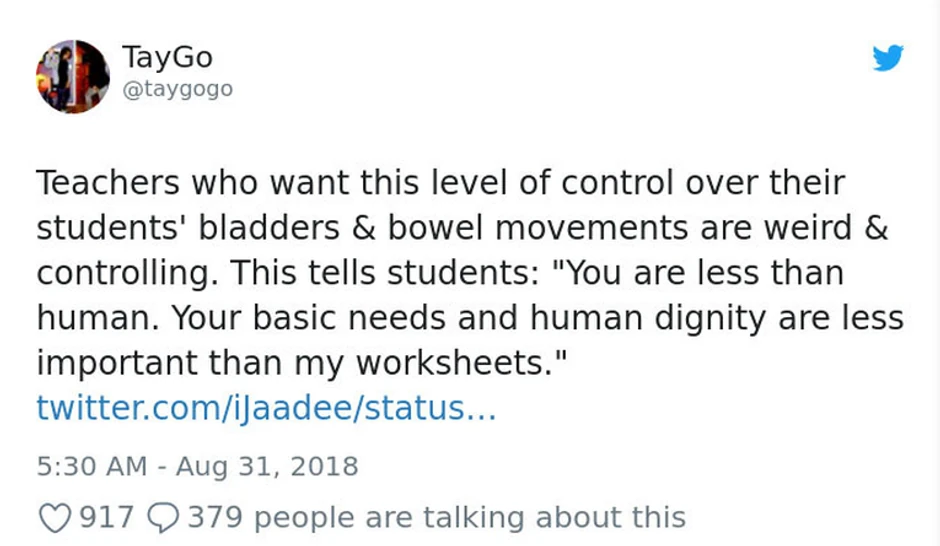The height and width of the screenshot is (546, 940).
Task: Click the TayGo display name
Action: tap(167, 57)
